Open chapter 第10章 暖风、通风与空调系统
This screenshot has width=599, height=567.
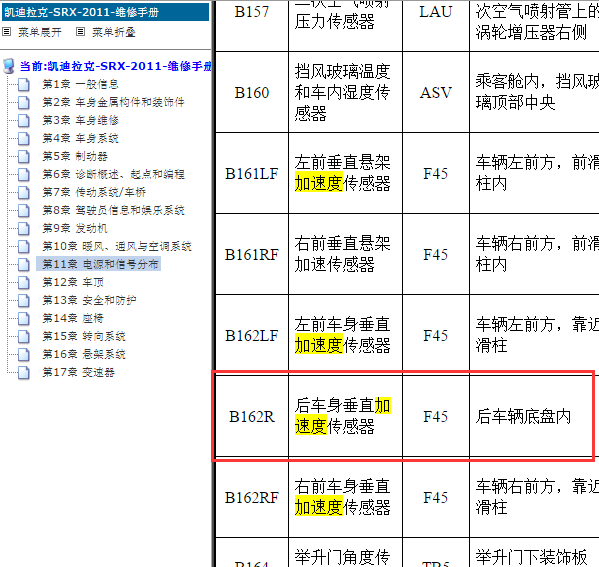117,246
